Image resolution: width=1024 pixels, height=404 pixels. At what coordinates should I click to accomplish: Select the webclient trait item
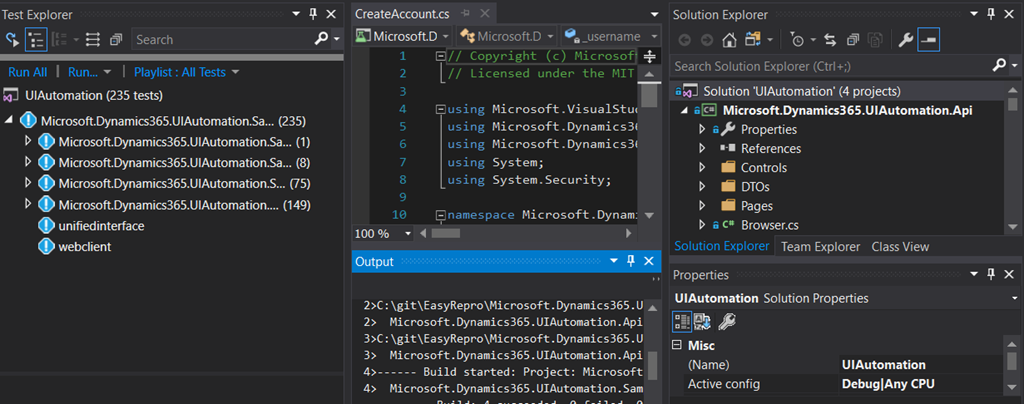click(x=85, y=247)
